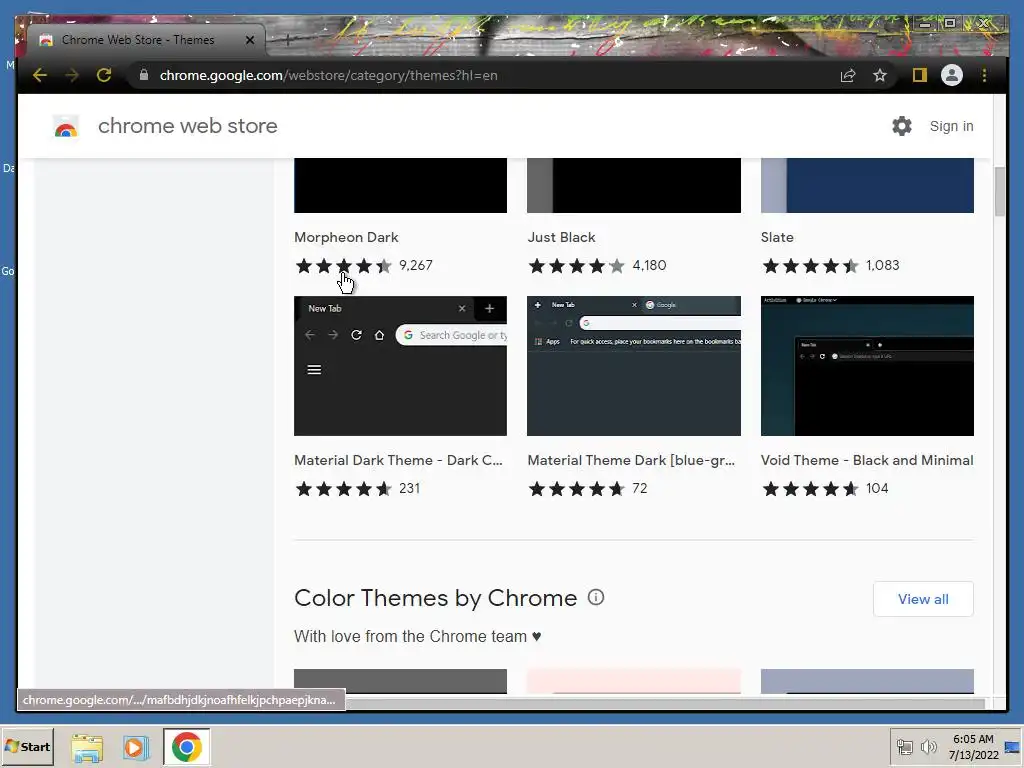Share this page via the share icon
The height and width of the screenshot is (768, 1024).
coord(848,76)
